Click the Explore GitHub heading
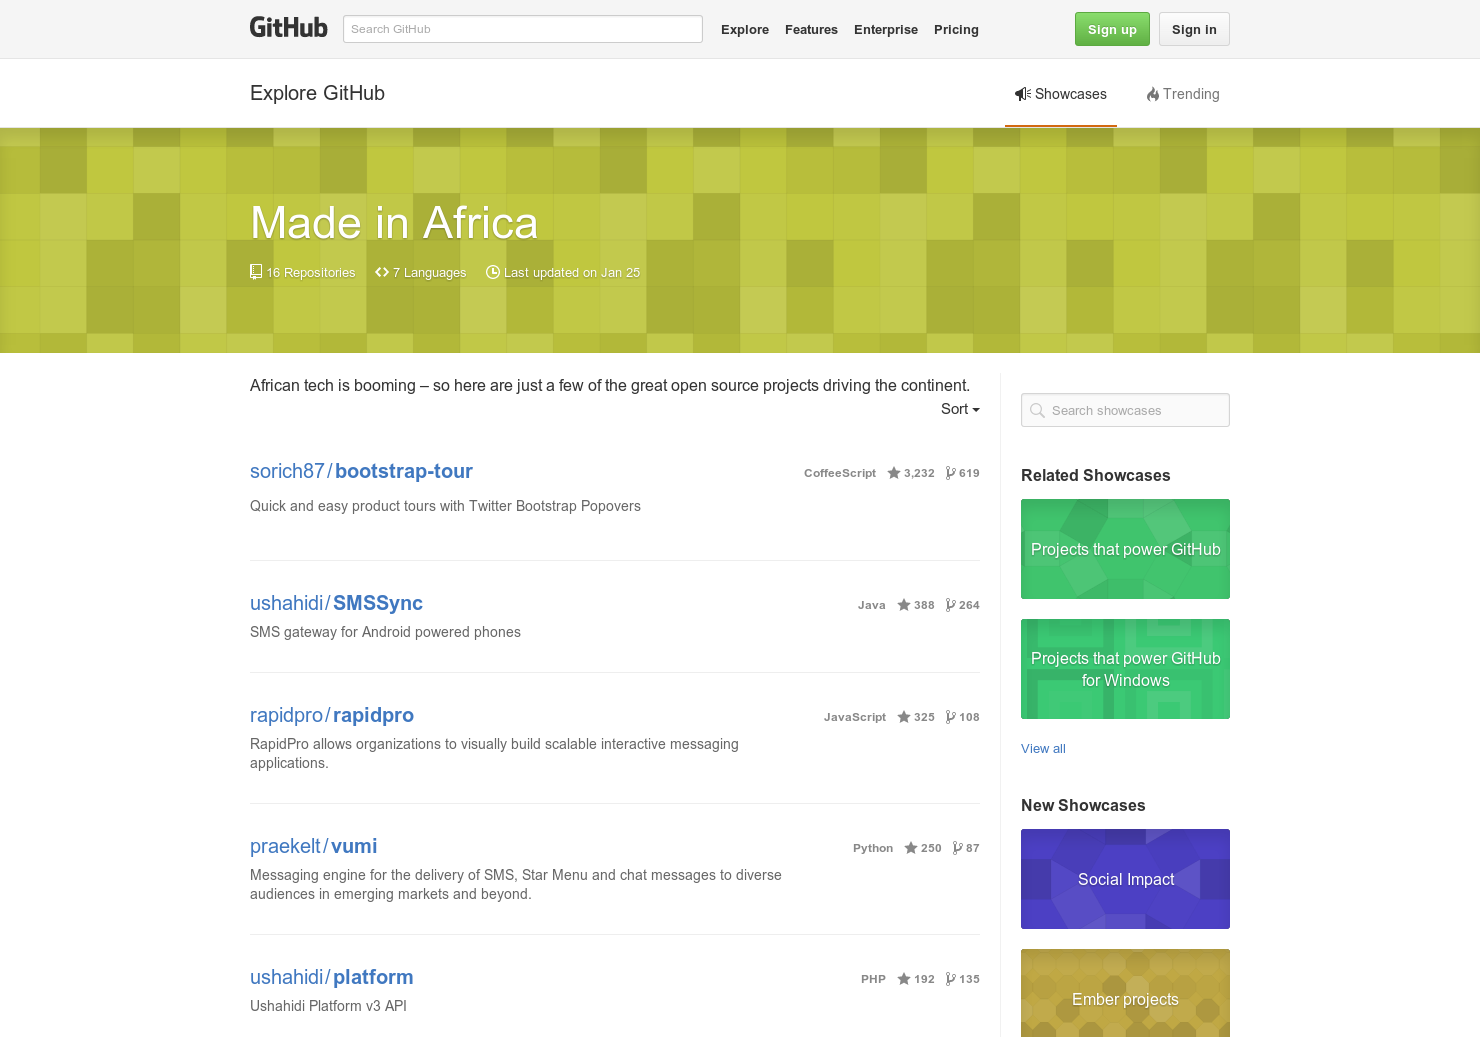 317,93
